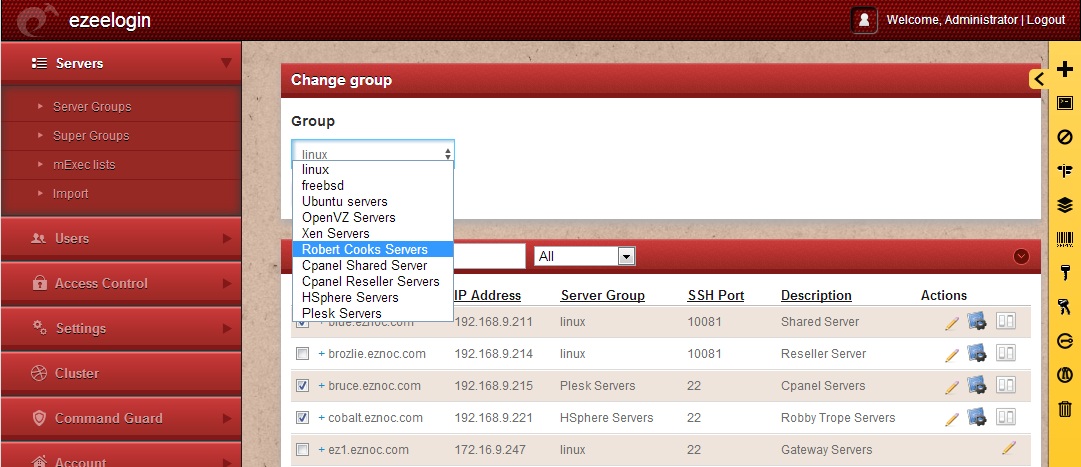Expand brozlie.eznoc.com row with plus sign
Image resolution: width=1081 pixels, height=467 pixels.
coord(321,354)
